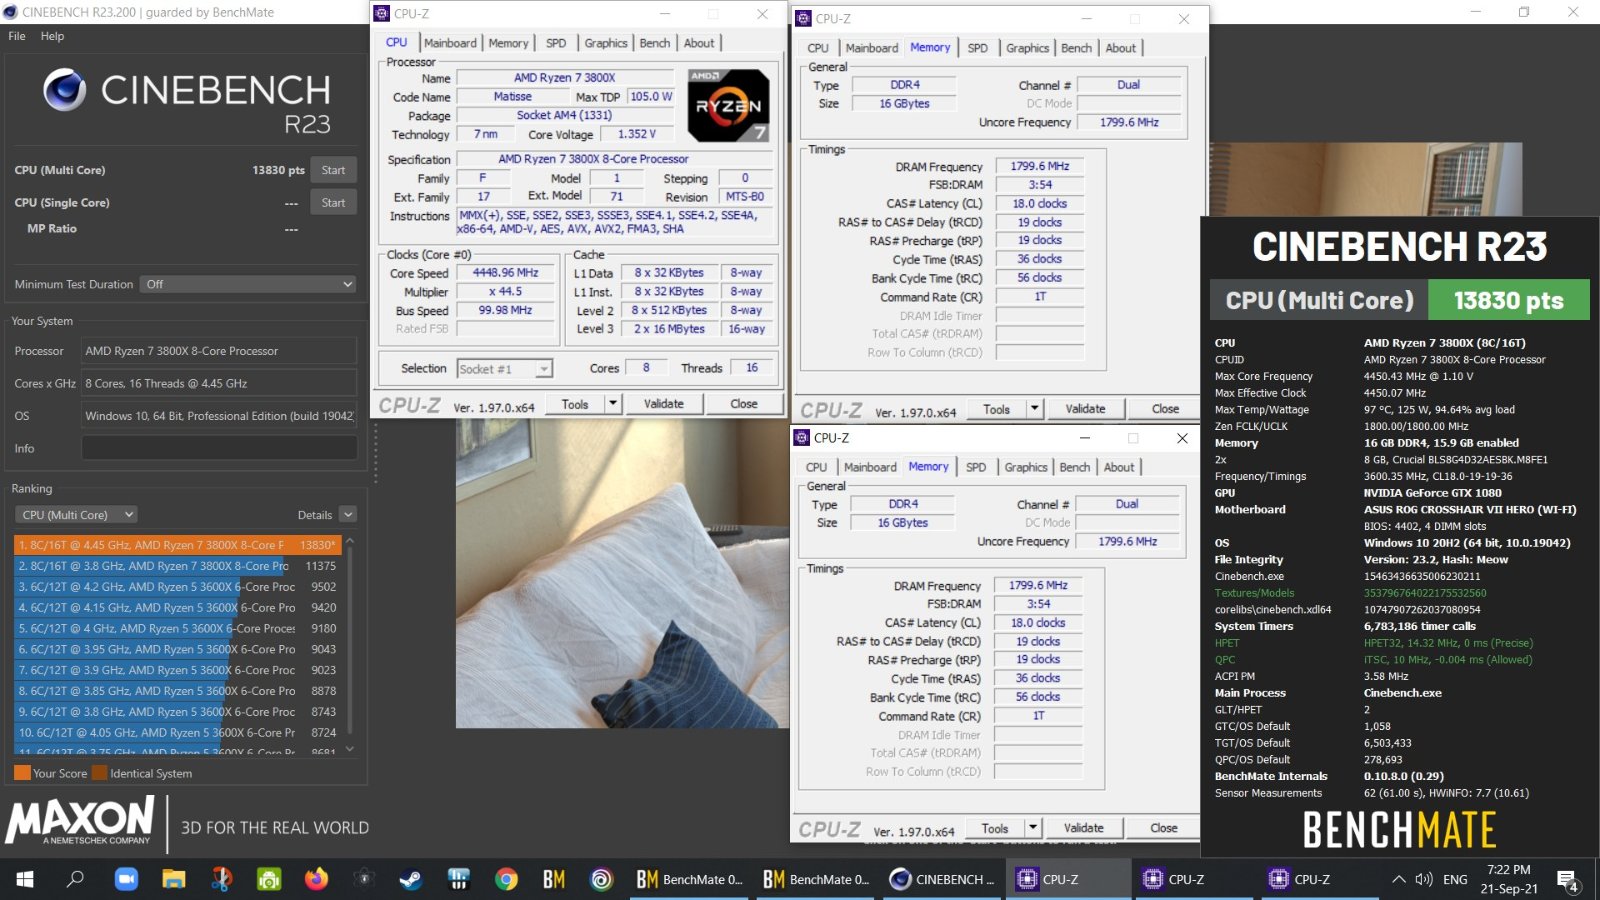Click the Identical System legend swatch
This screenshot has height=900, width=1600.
[x=99, y=773]
